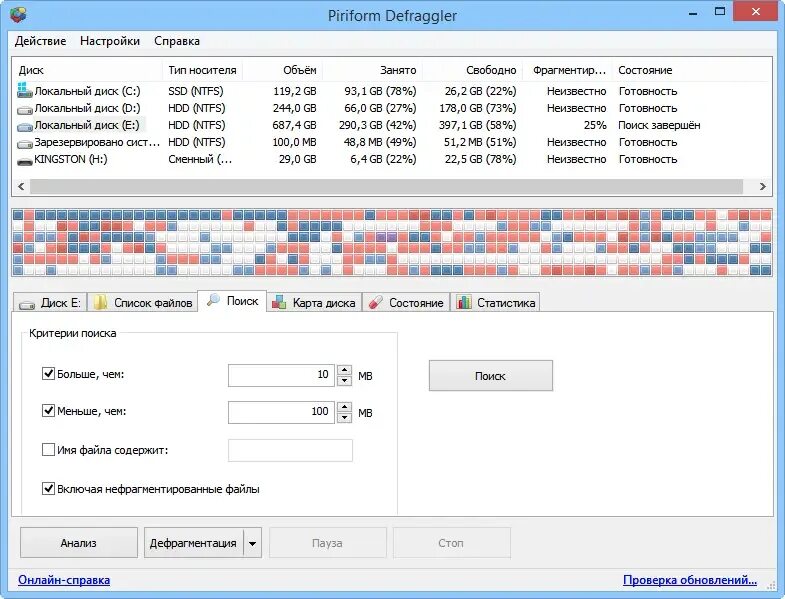Uncheck Включая нефрагментированные файлы
785x599 pixels.
click(x=48, y=488)
